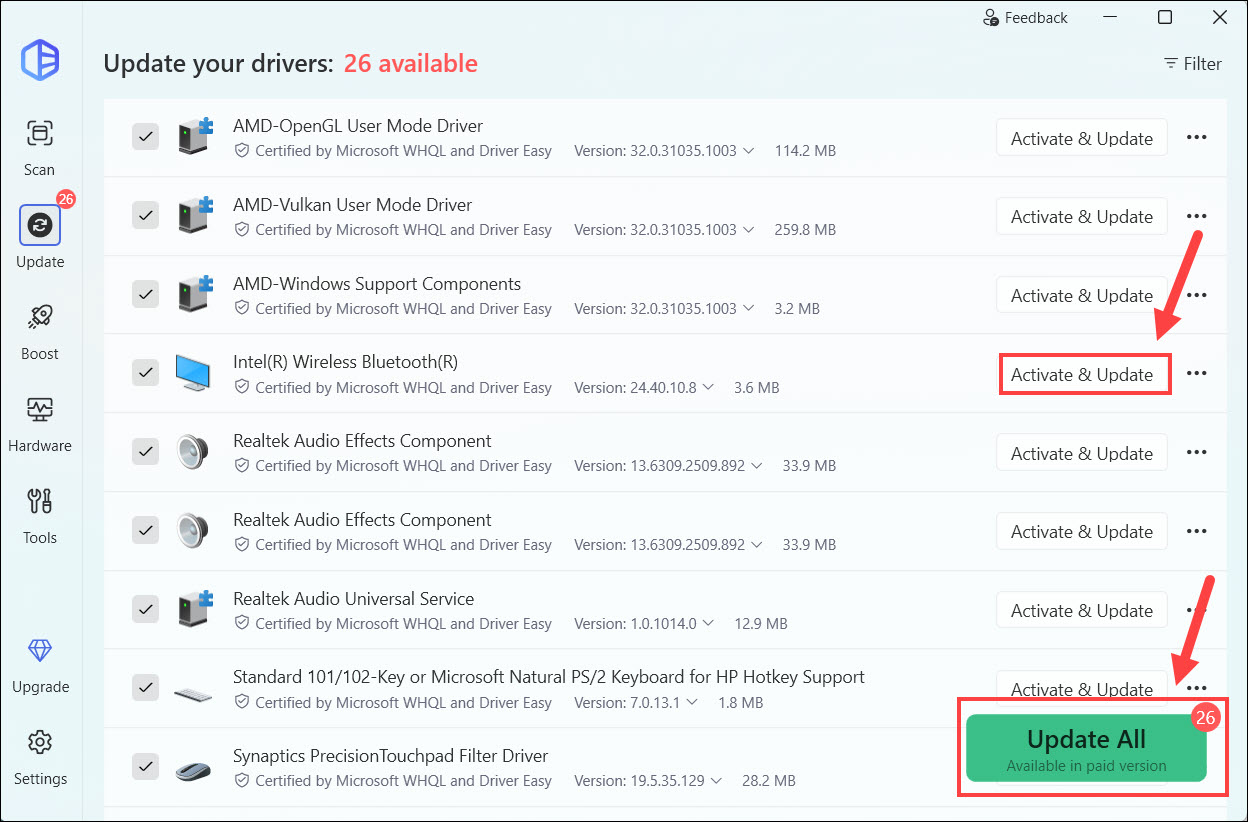
Task: Open the Hardware monitor section
Action: pyautogui.click(x=40, y=423)
